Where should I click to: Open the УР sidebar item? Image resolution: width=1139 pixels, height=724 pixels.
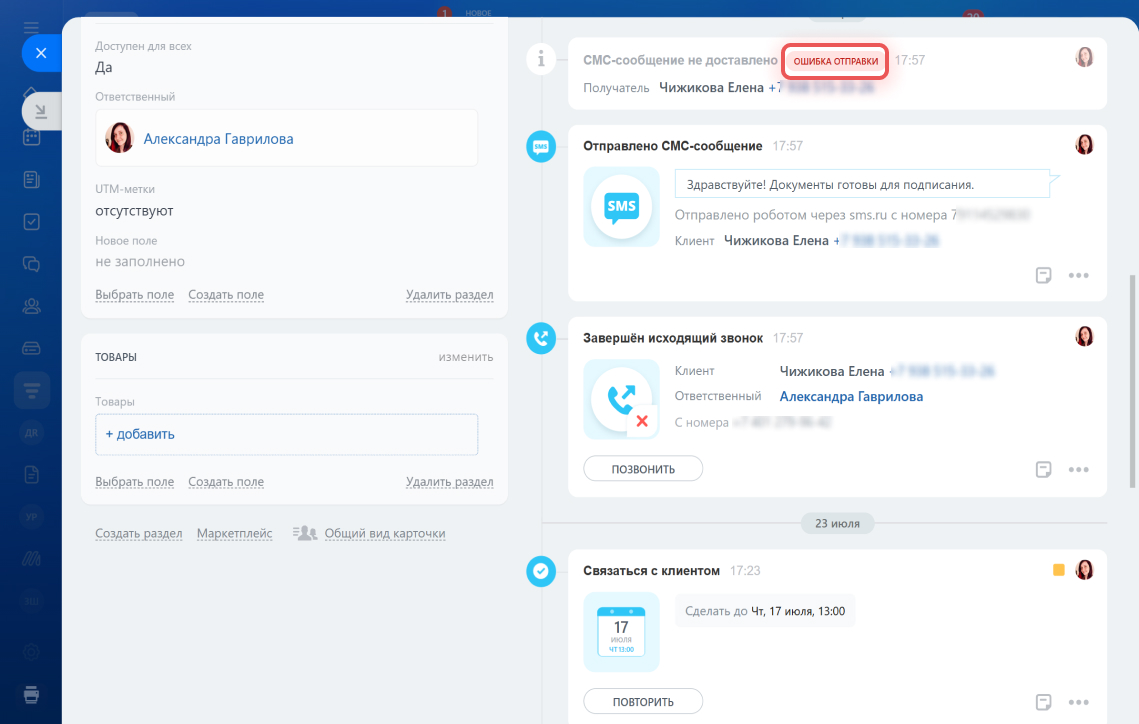pos(31,517)
